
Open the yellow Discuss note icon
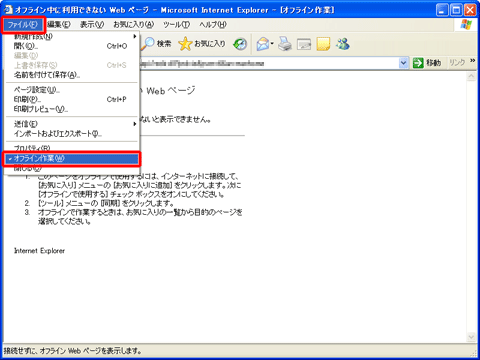click(x=323, y=44)
